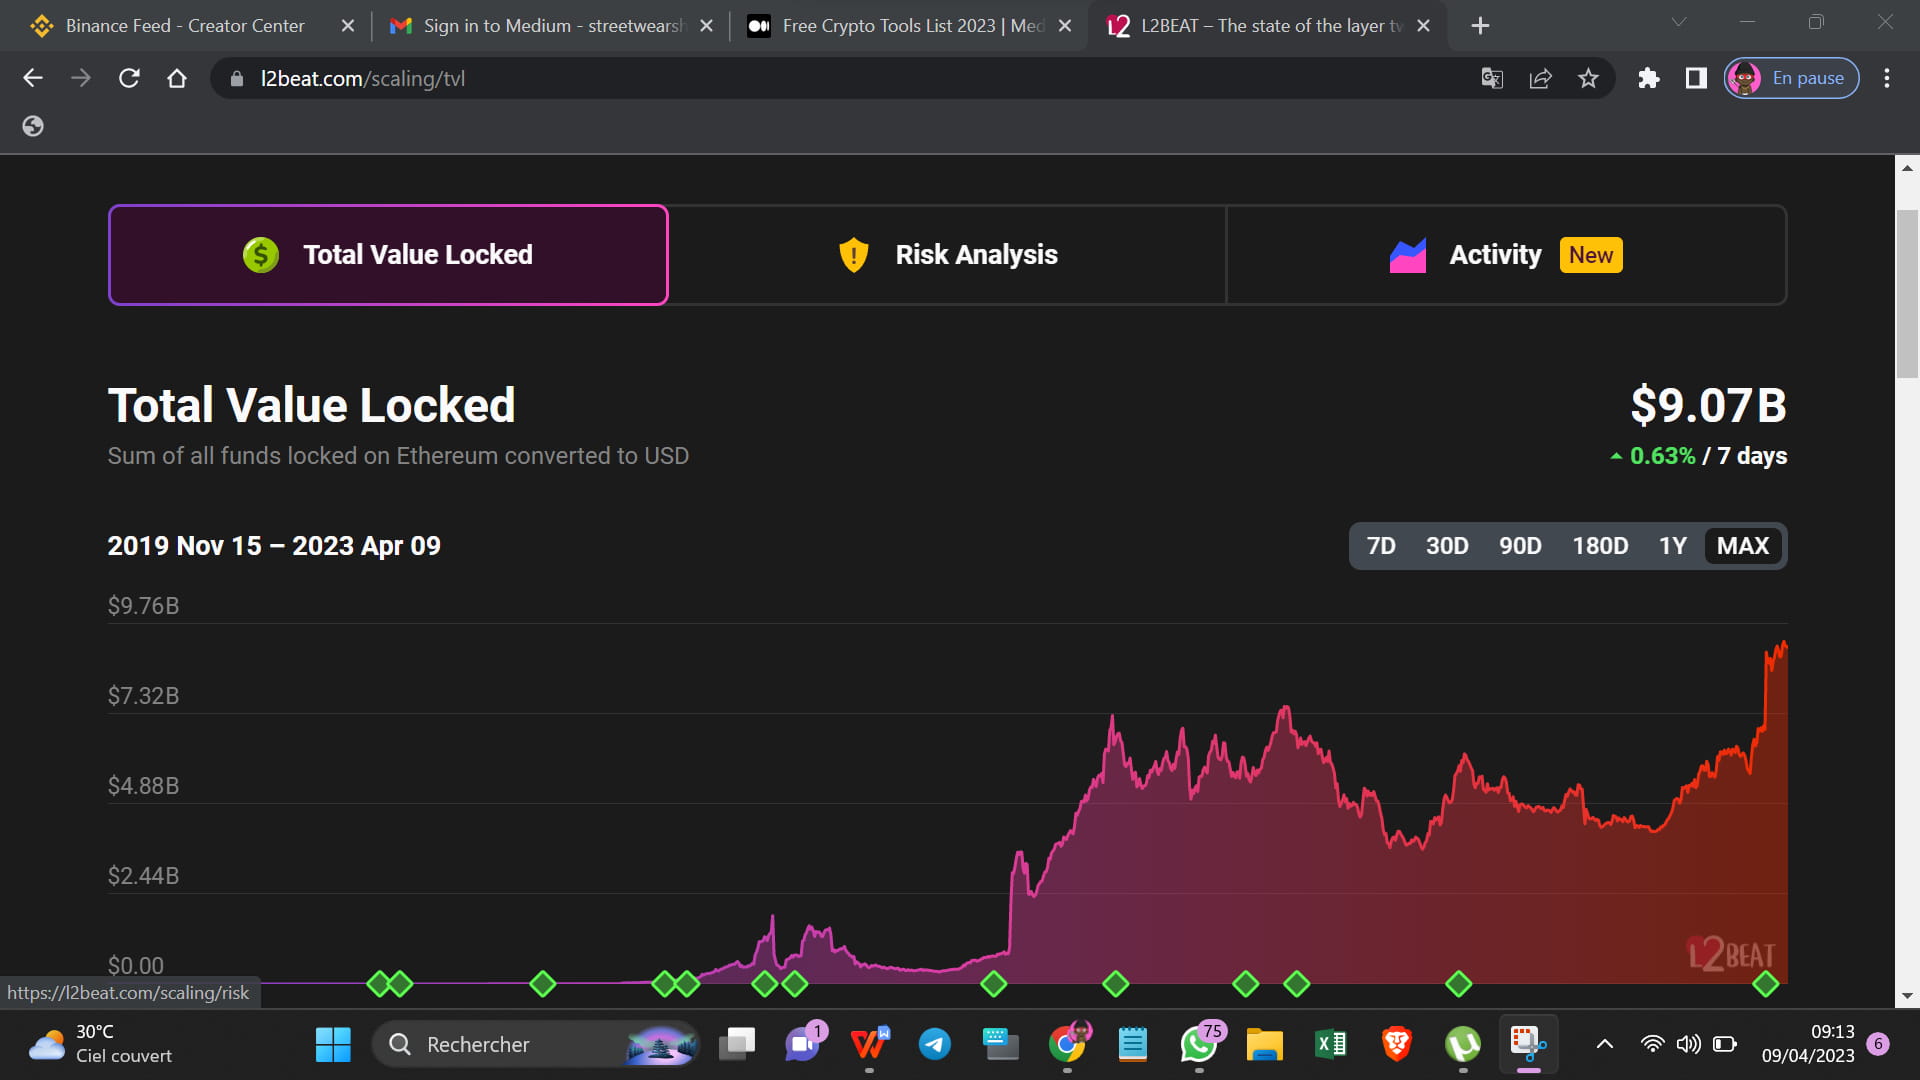Screen dimensions: 1920x1080
Task: Go to browser home page
Action: pos(177,78)
